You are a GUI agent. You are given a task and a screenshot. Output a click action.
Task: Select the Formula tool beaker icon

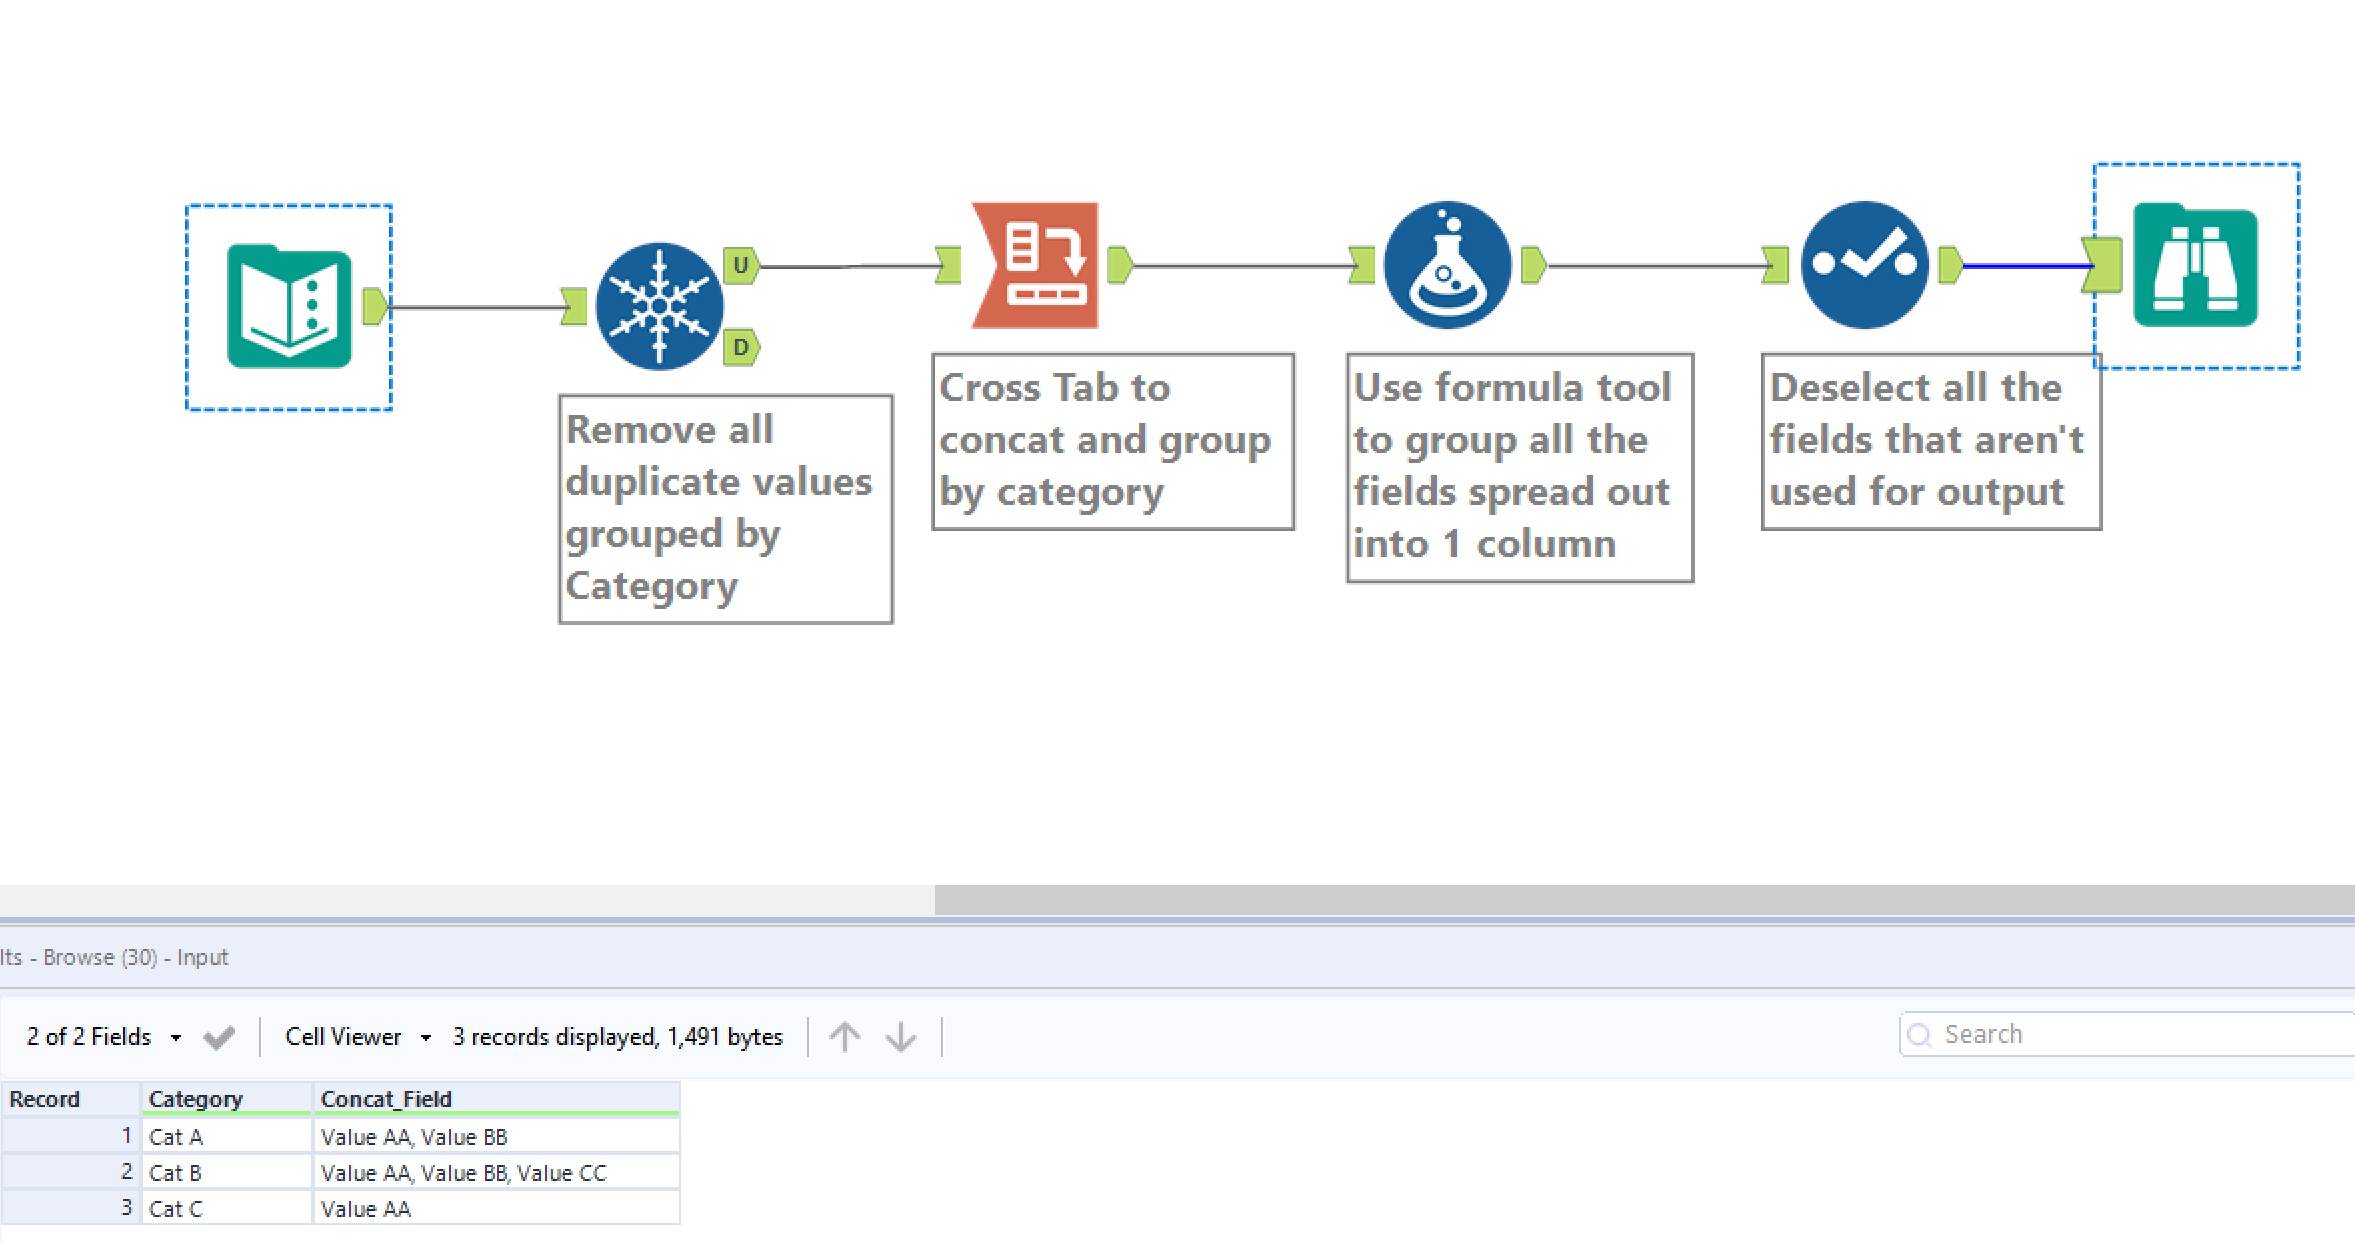pyautogui.click(x=1447, y=265)
